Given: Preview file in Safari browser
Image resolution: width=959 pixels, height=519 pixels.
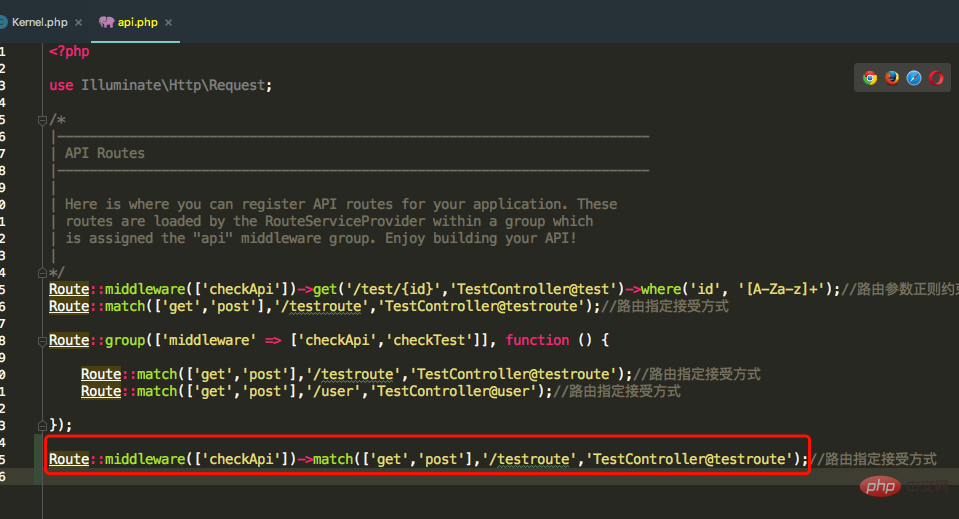Looking at the screenshot, I should [914, 78].
